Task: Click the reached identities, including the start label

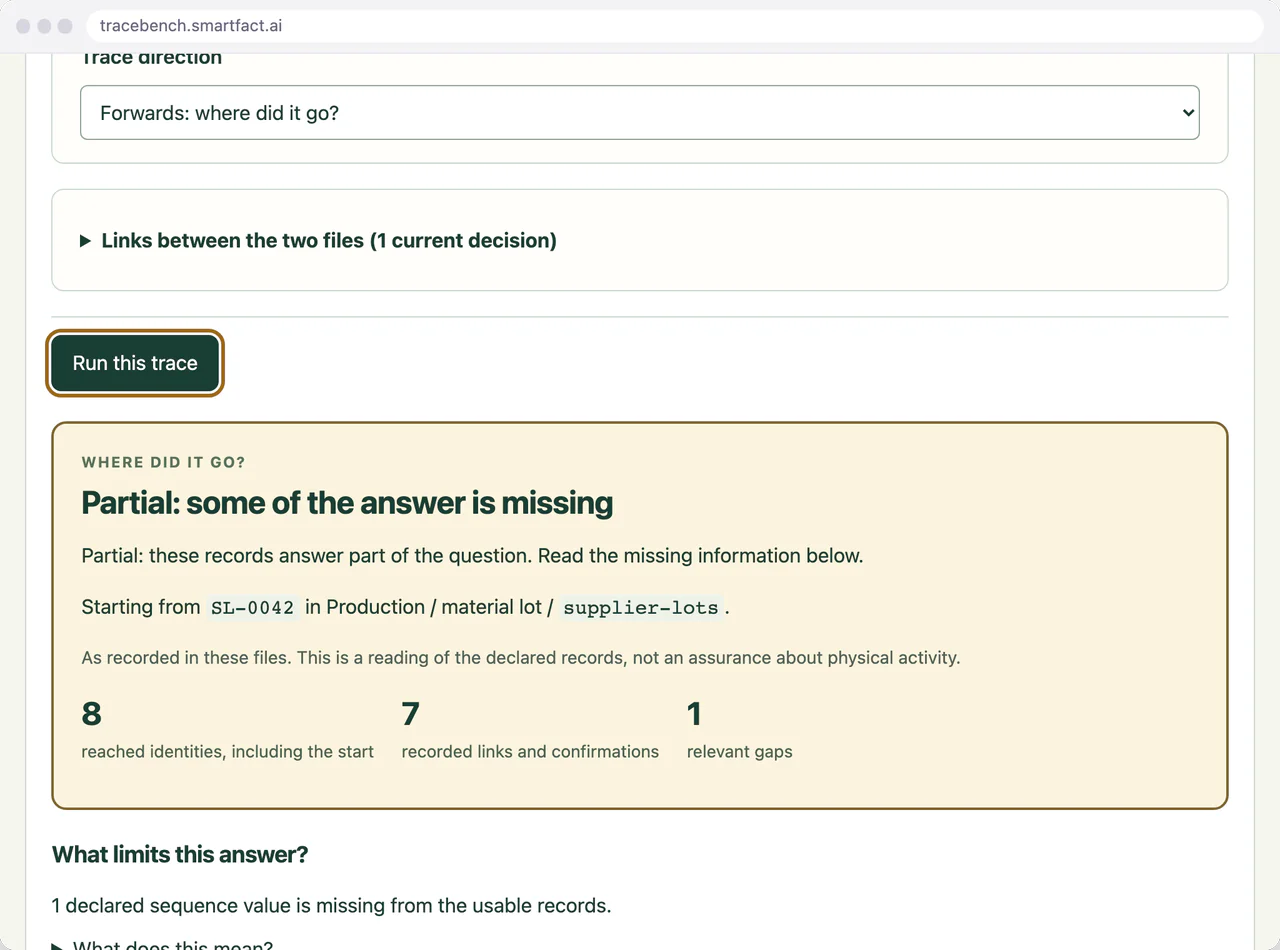Action: (228, 751)
